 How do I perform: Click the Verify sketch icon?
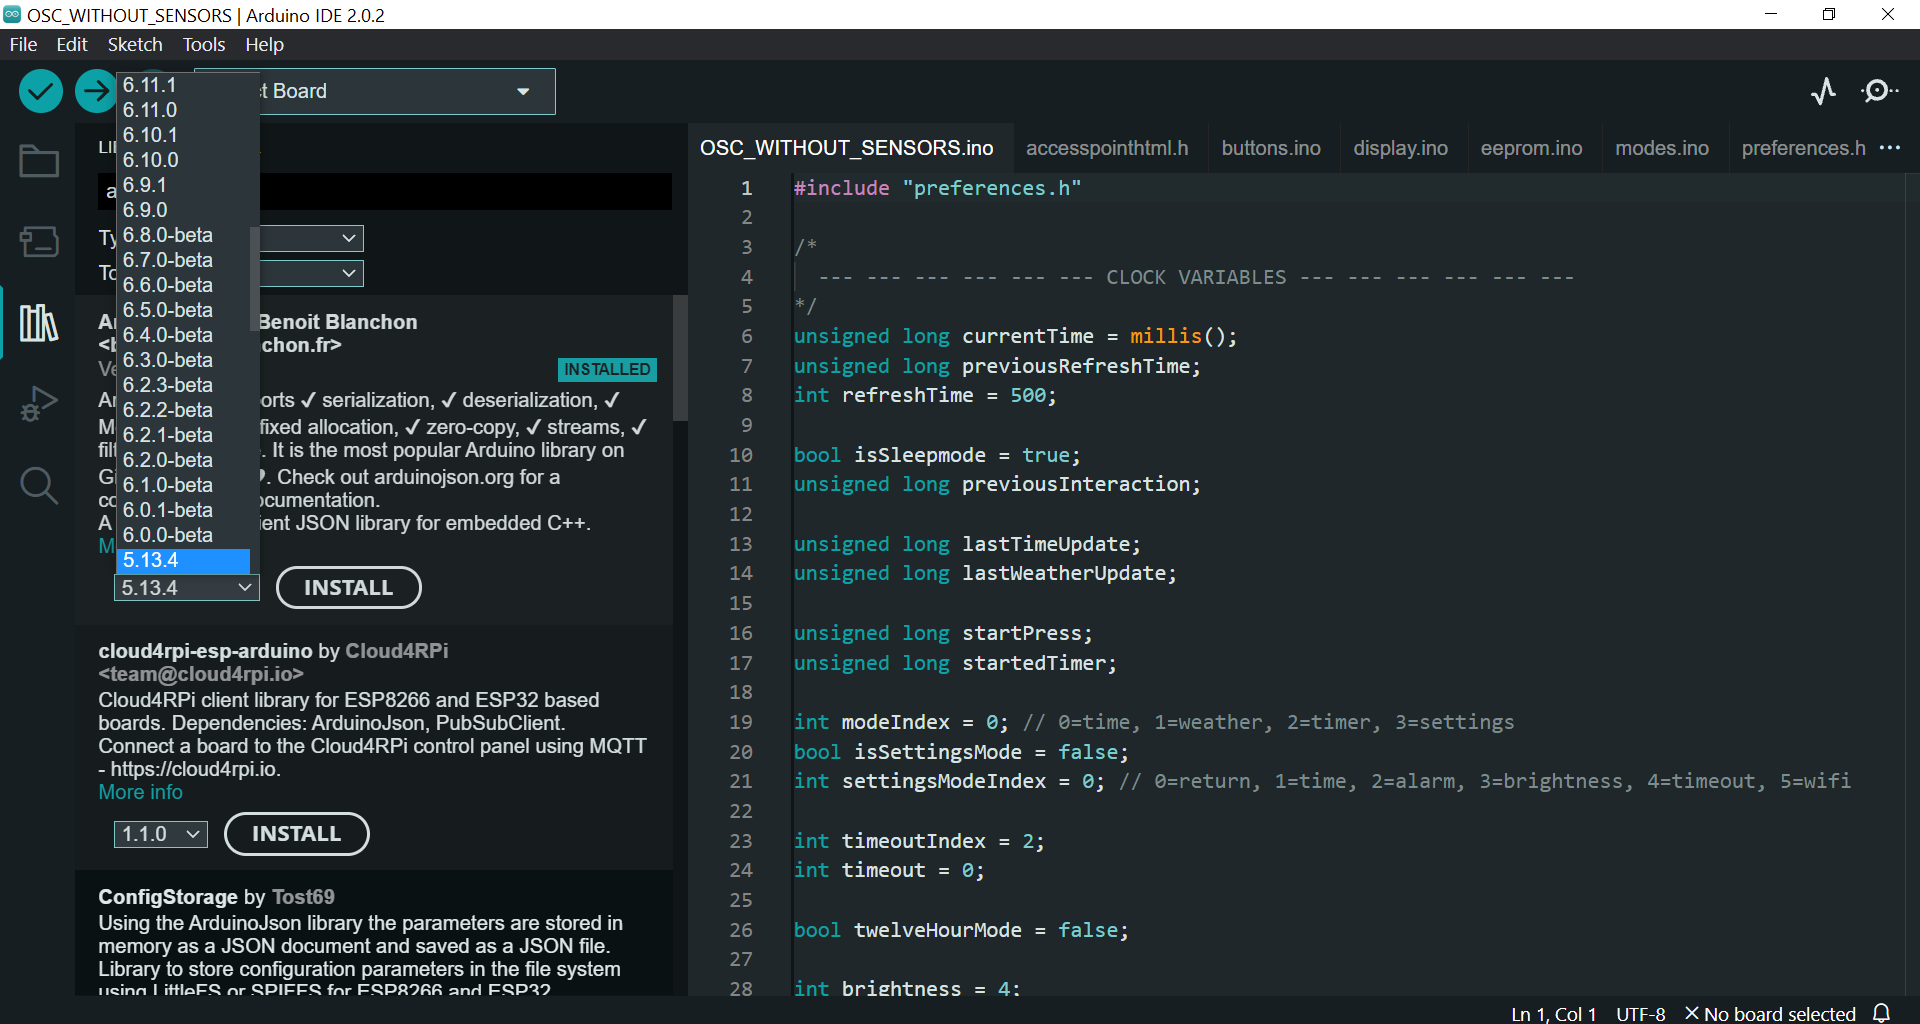pyautogui.click(x=40, y=91)
